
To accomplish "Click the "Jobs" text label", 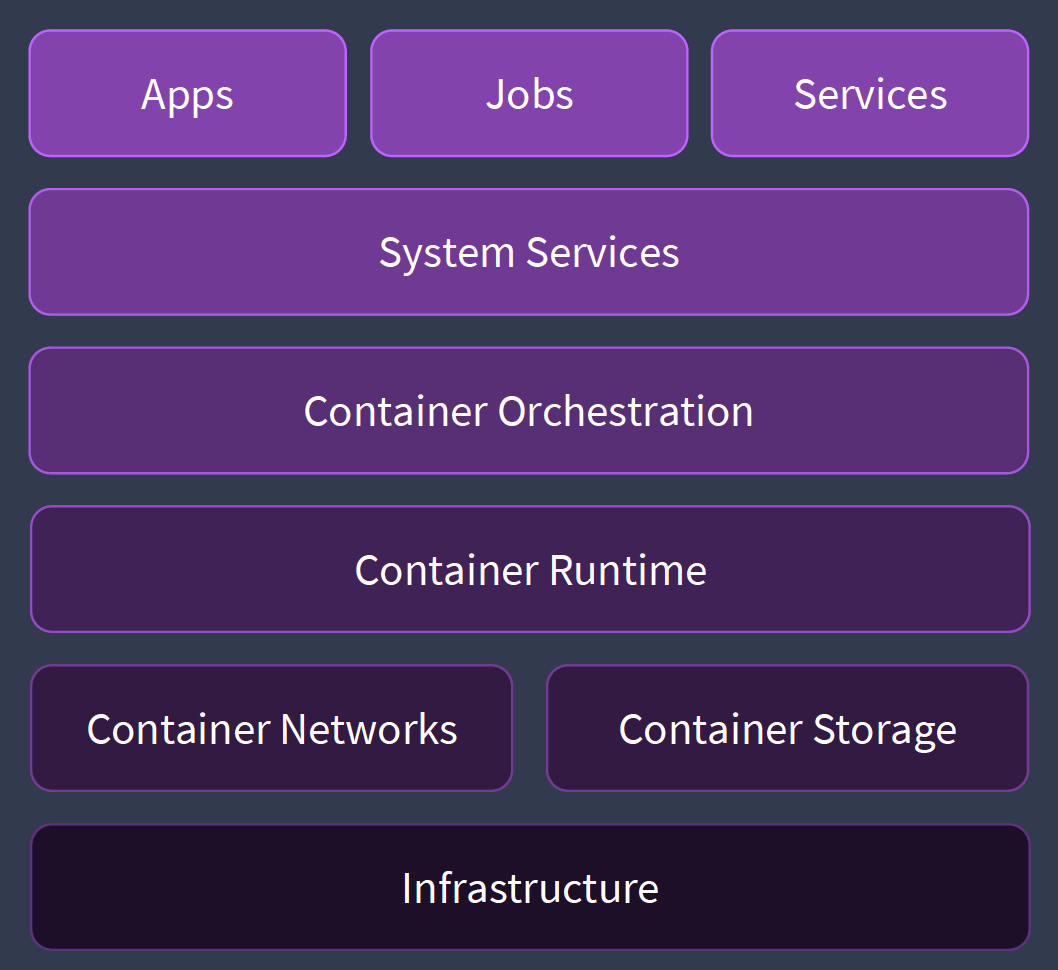I will pos(529,95).
